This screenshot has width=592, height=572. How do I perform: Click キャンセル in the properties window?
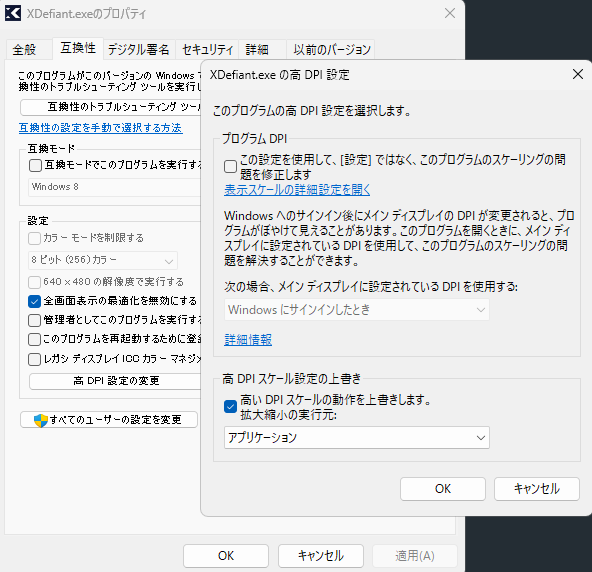point(321,556)
